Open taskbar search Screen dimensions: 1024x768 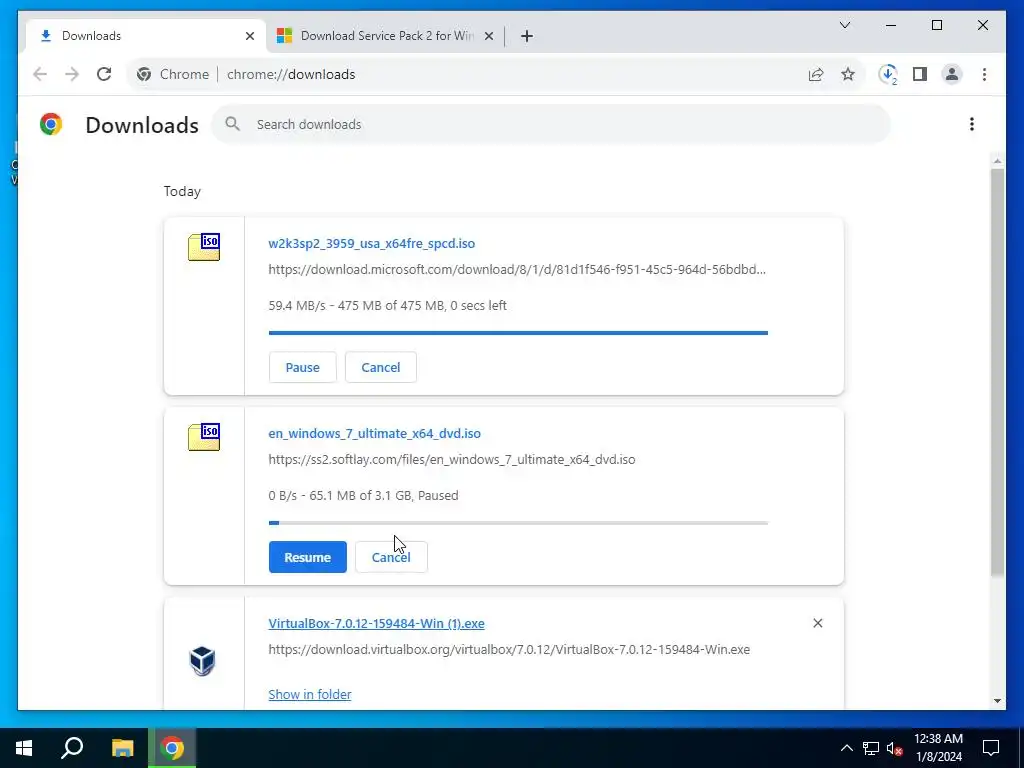72,748
